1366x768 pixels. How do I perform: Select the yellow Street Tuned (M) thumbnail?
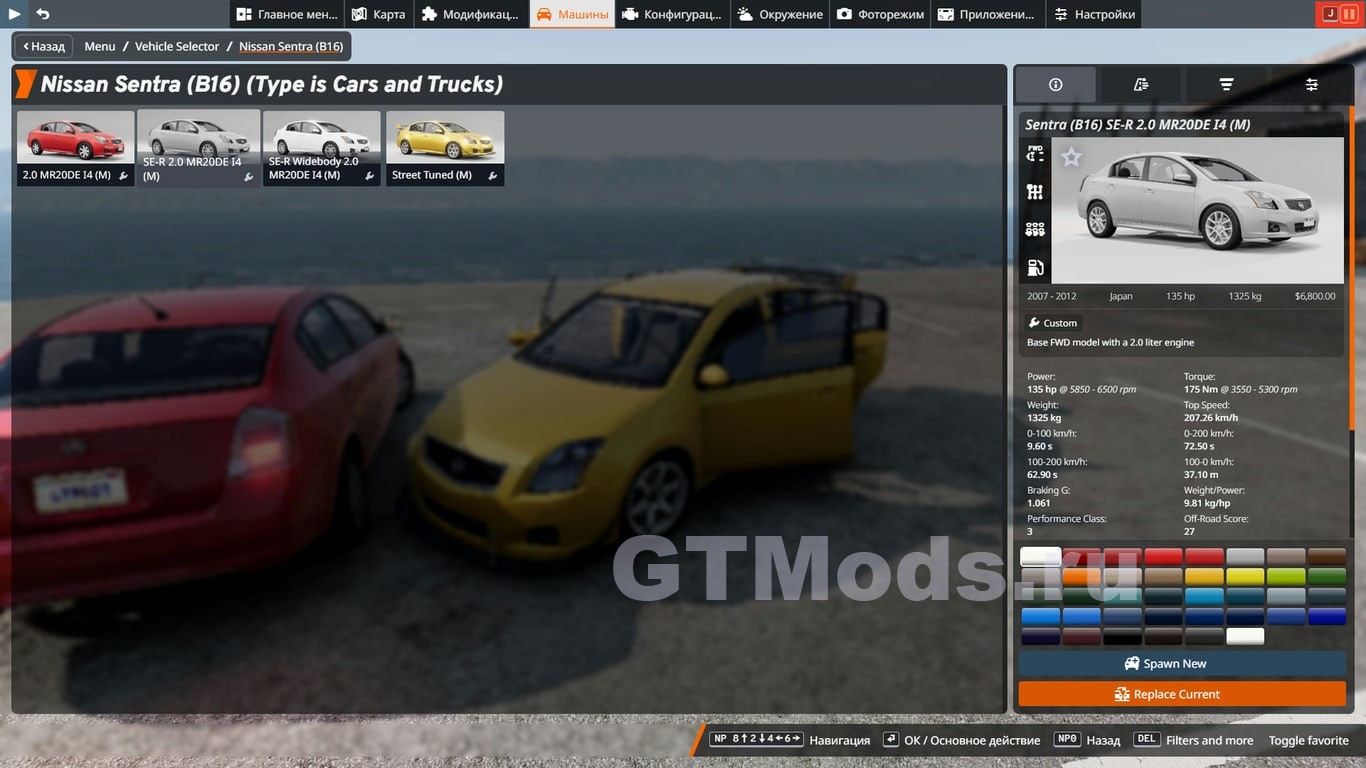(445, 148)
